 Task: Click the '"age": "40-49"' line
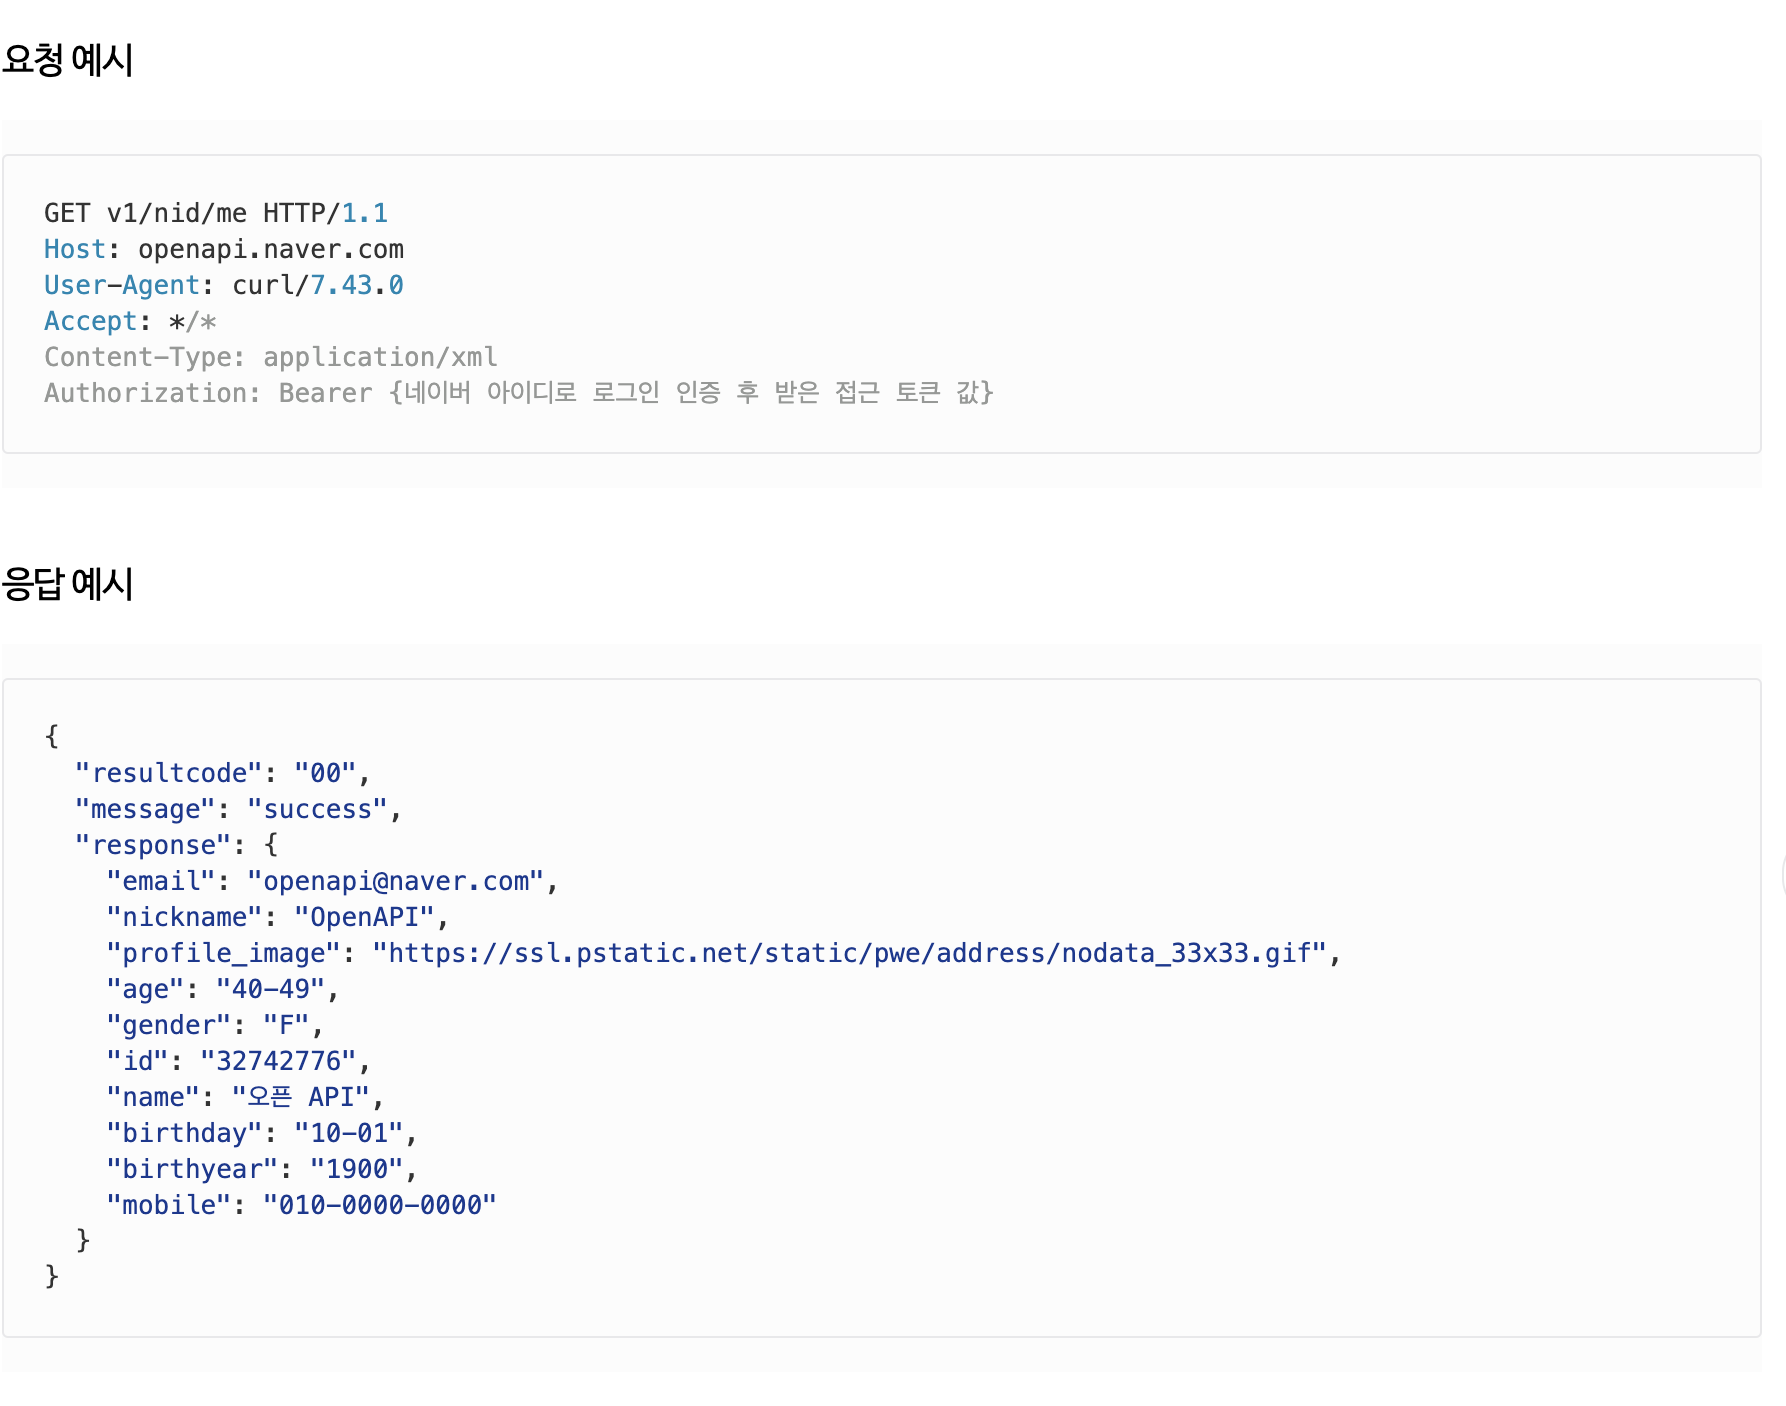tap(223, 989)
